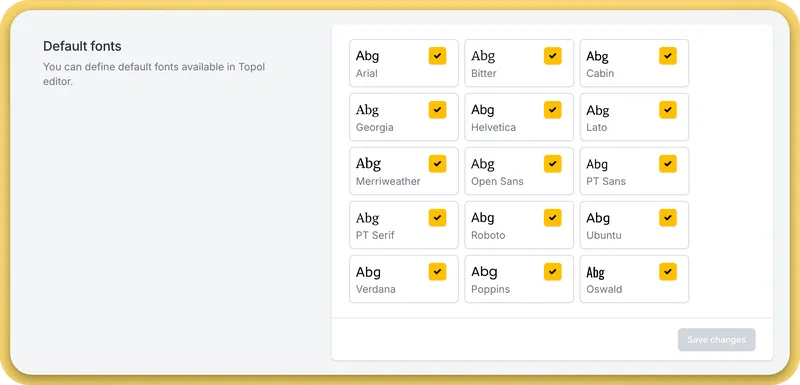Click the Verdana font name label
This screenshot has height=385, width=800.
tap(376, 290)
